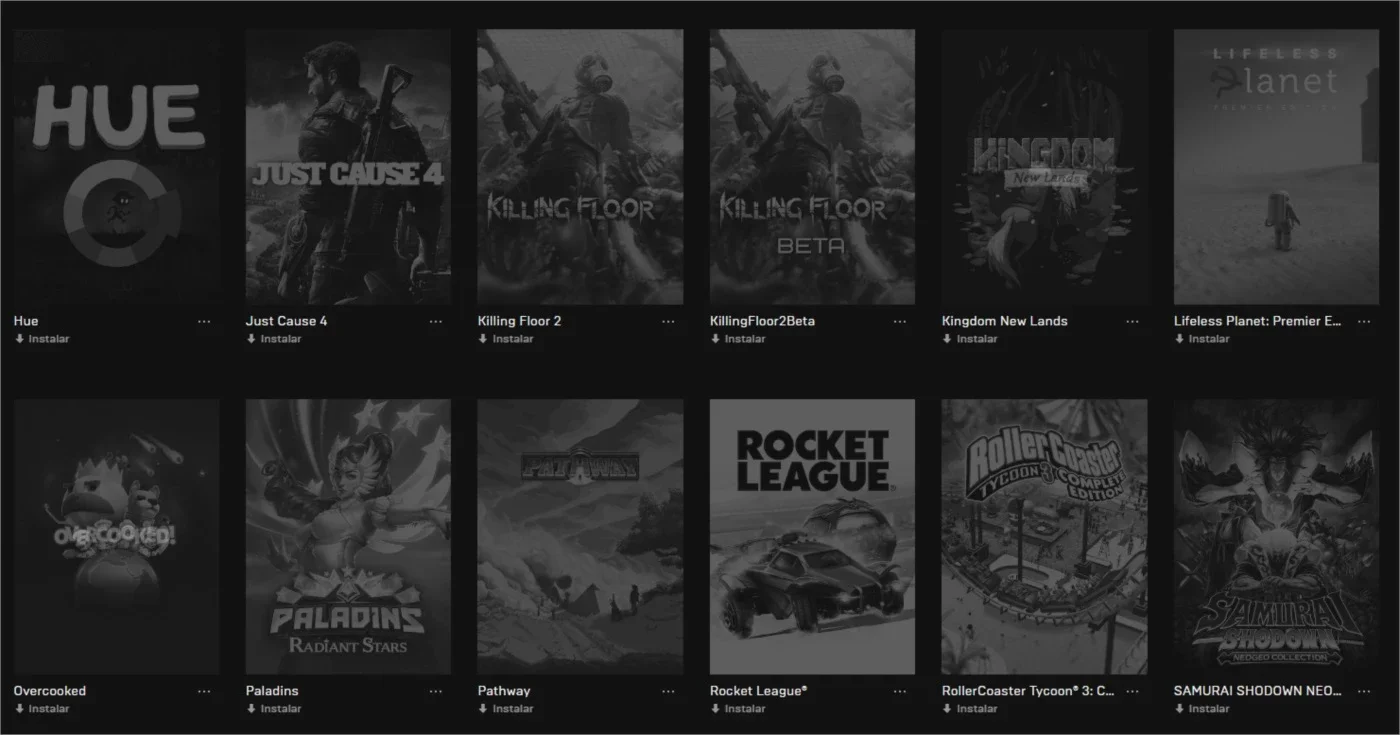1400x735 pixels.
Task: Open the Just Cause 4 cover art
Action: click(348, 167)
